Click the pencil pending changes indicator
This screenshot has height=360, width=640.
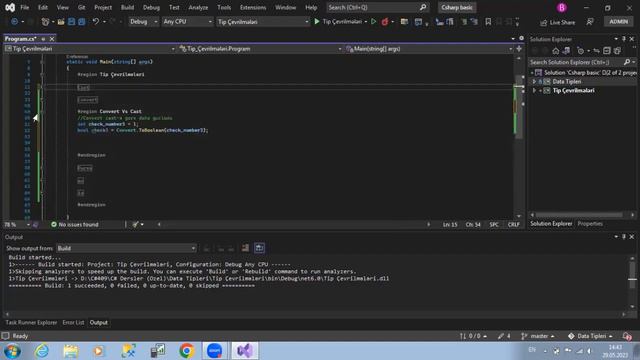click(504, 336)
